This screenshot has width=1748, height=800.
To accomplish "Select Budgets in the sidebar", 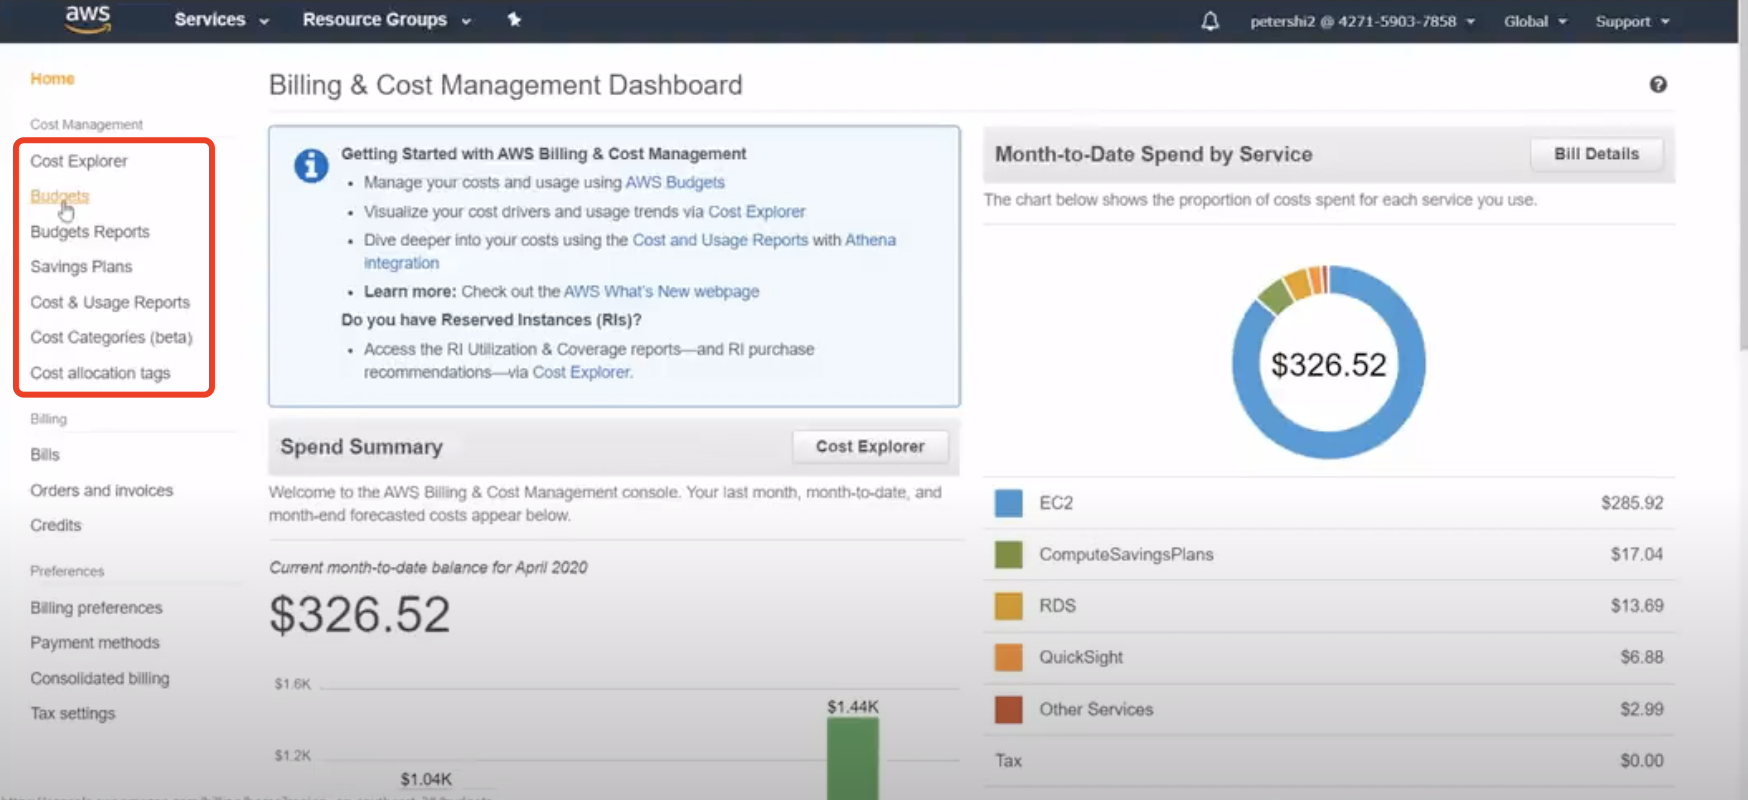I will coord(59,196).
